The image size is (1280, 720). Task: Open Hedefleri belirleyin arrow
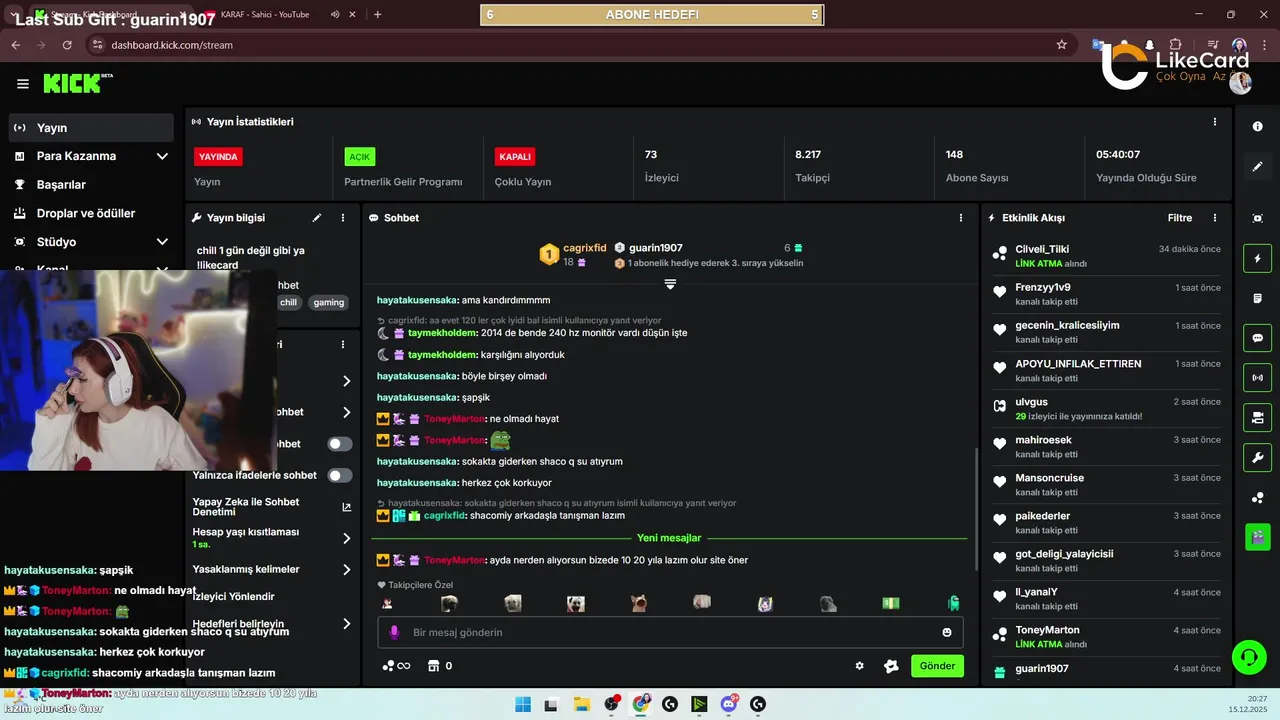[347, 624]
